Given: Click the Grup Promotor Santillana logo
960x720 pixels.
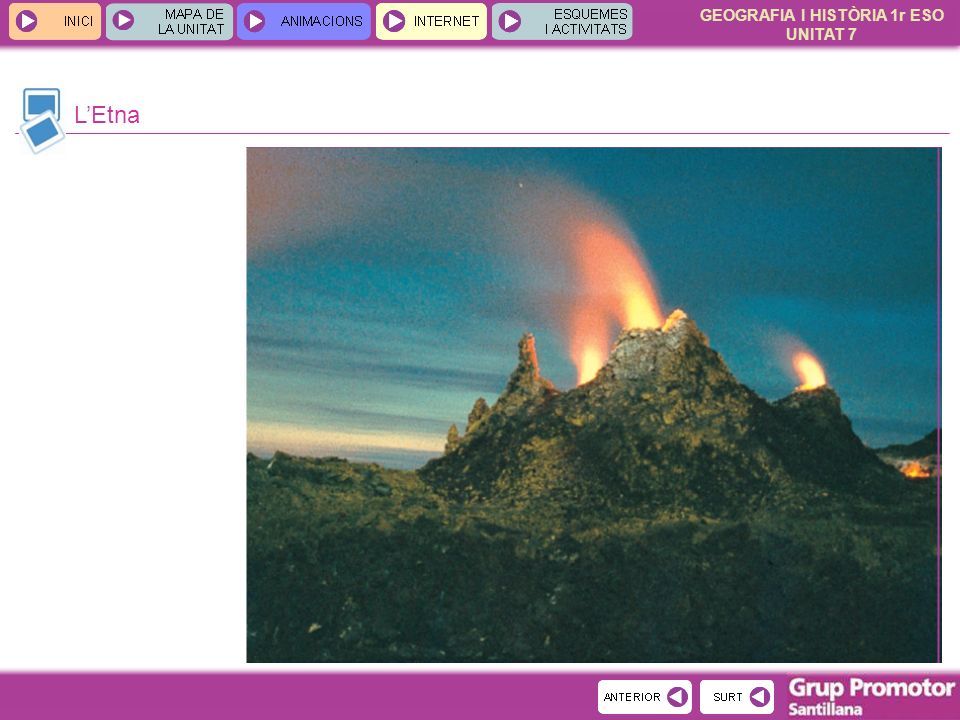Looking at the screenshot, I should [871, 697].
